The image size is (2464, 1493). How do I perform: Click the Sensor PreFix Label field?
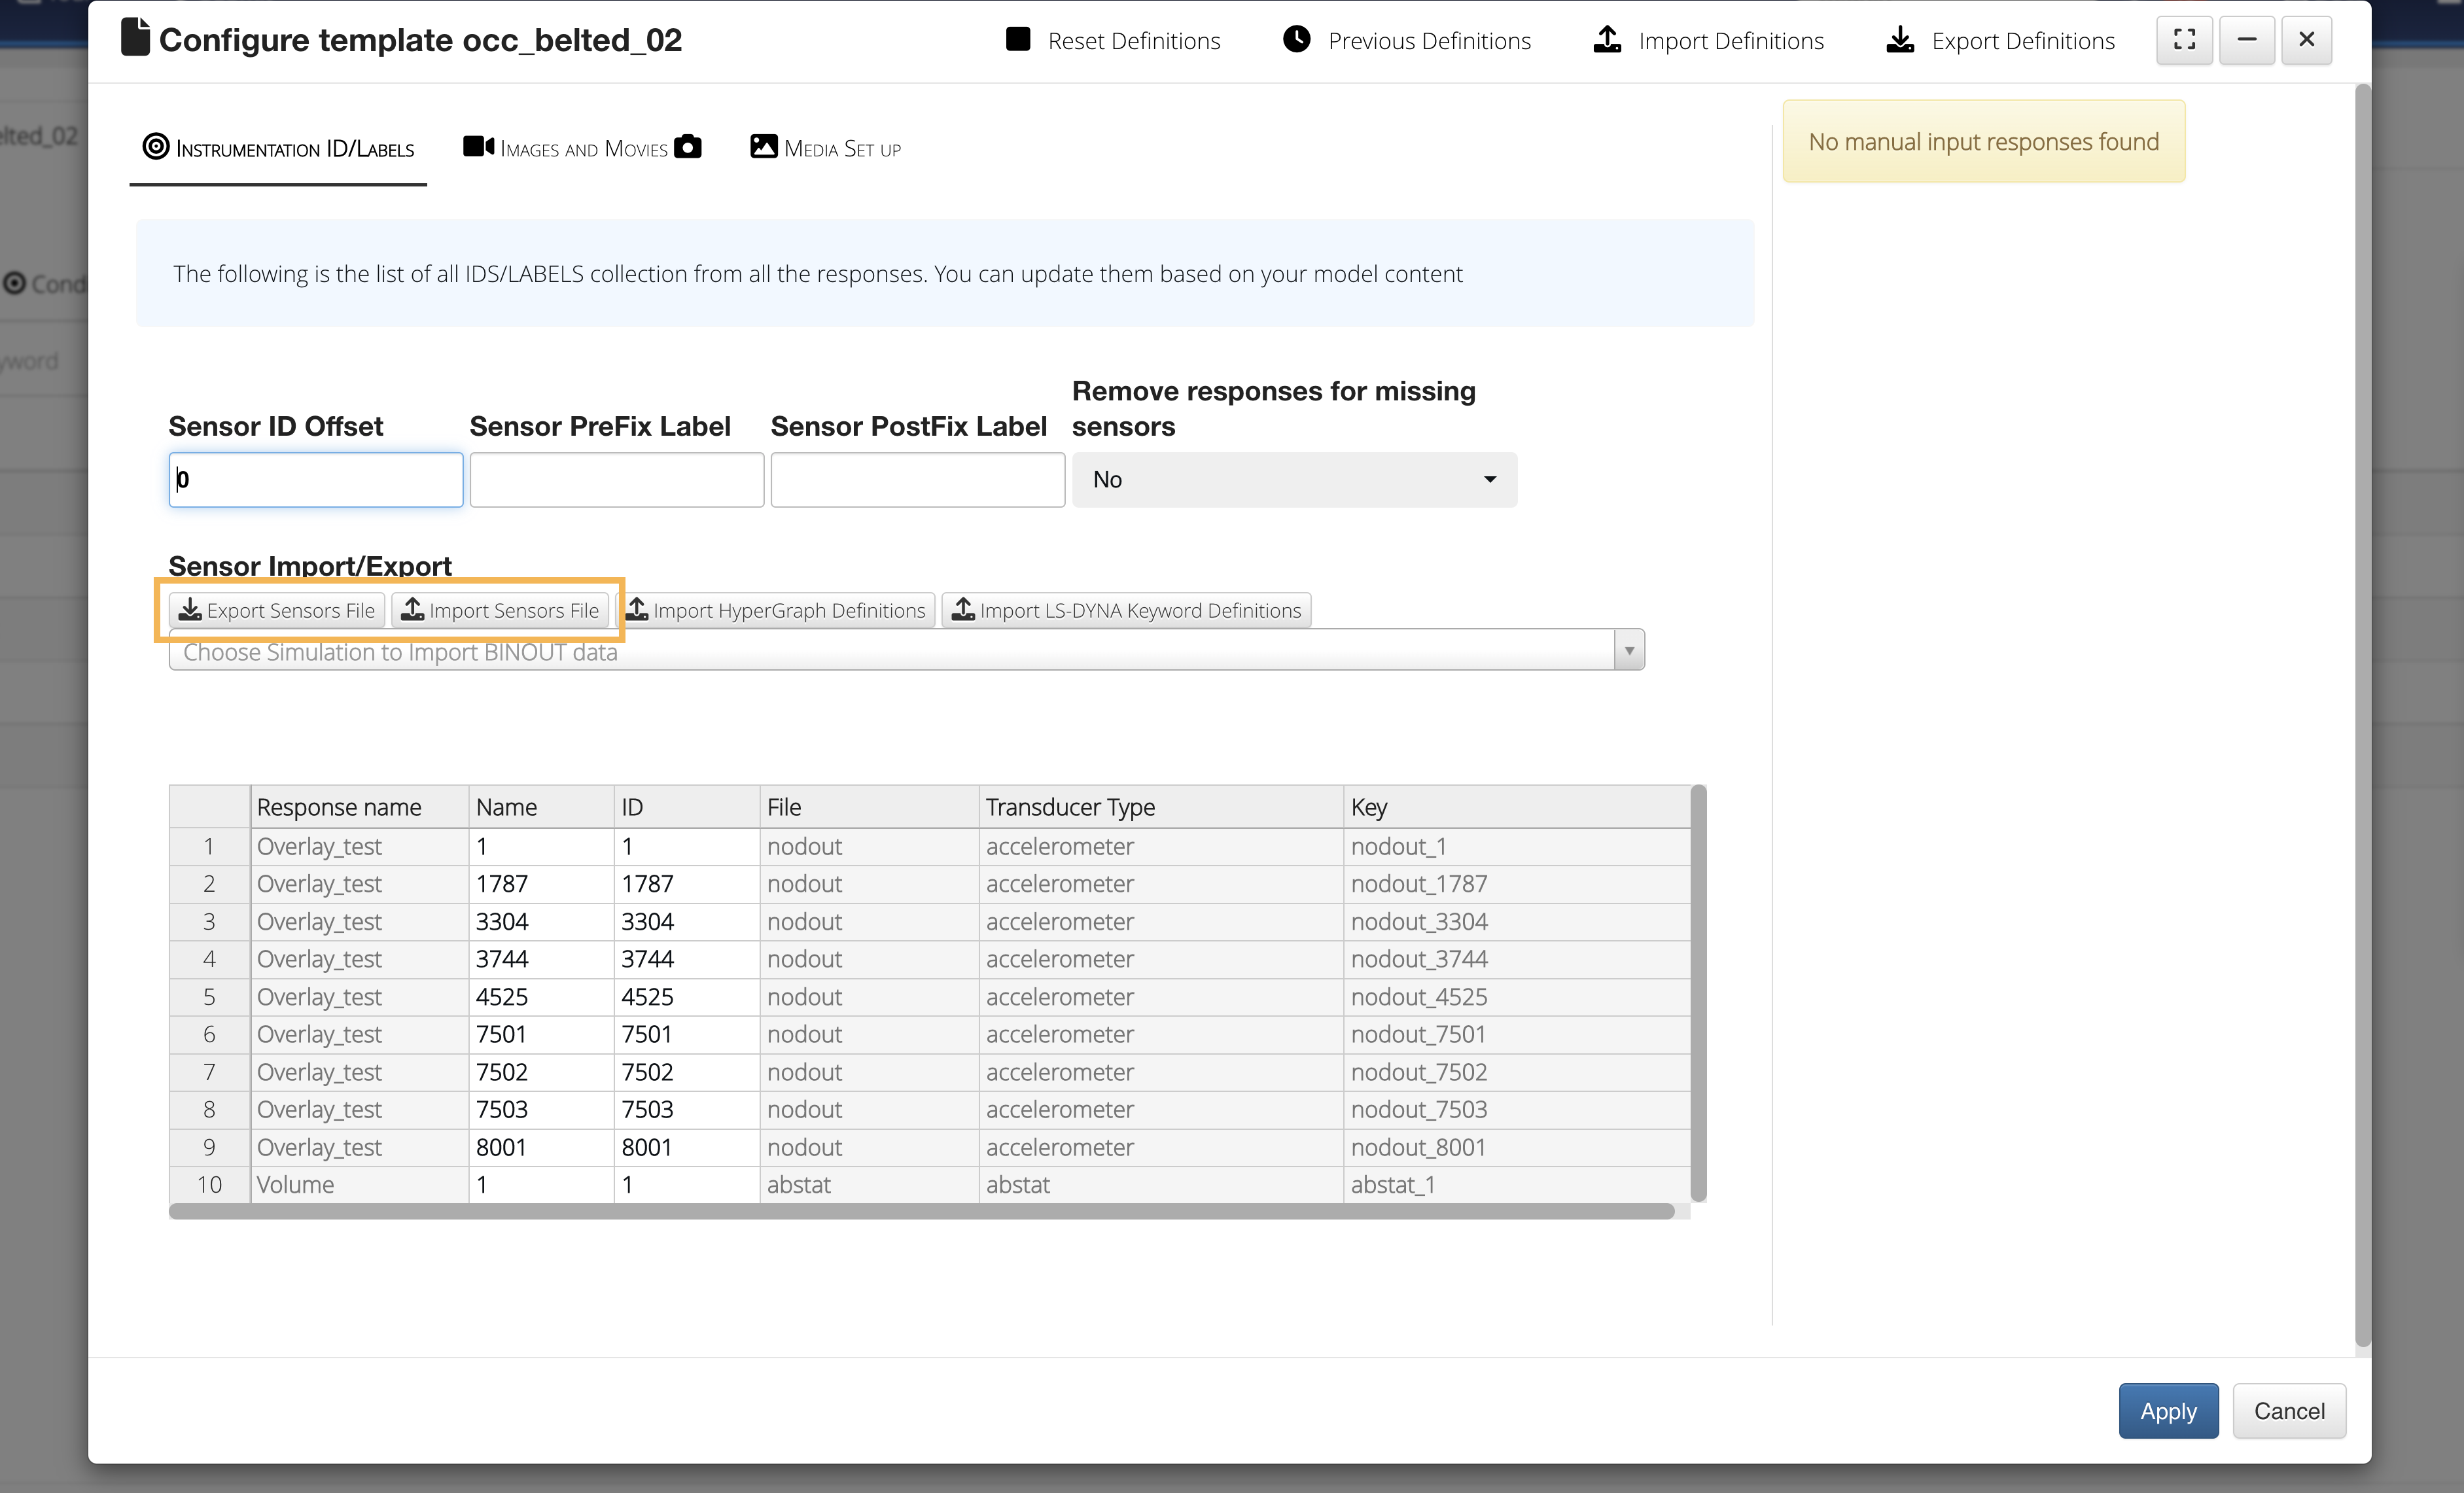point(616,480)
